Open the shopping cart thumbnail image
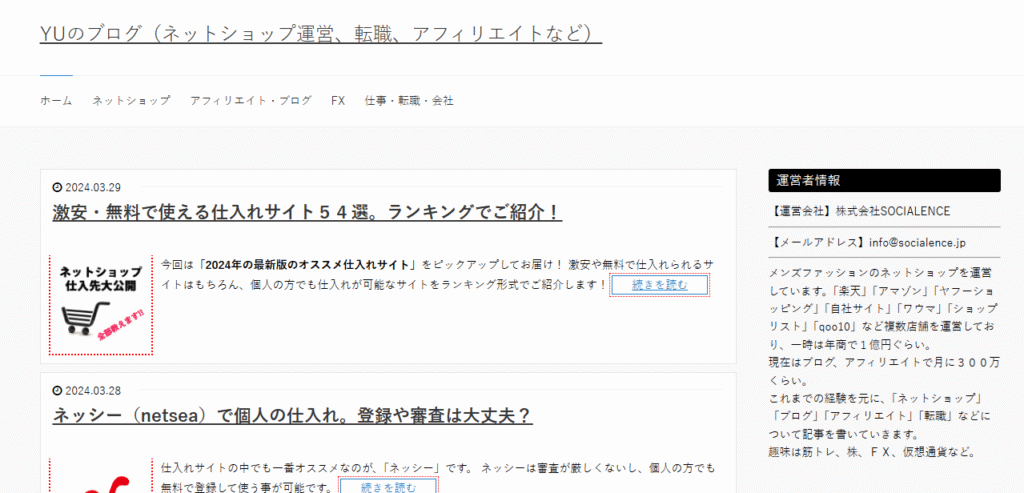The height and width of the screenshot is (493, 1024). (101, 304)
